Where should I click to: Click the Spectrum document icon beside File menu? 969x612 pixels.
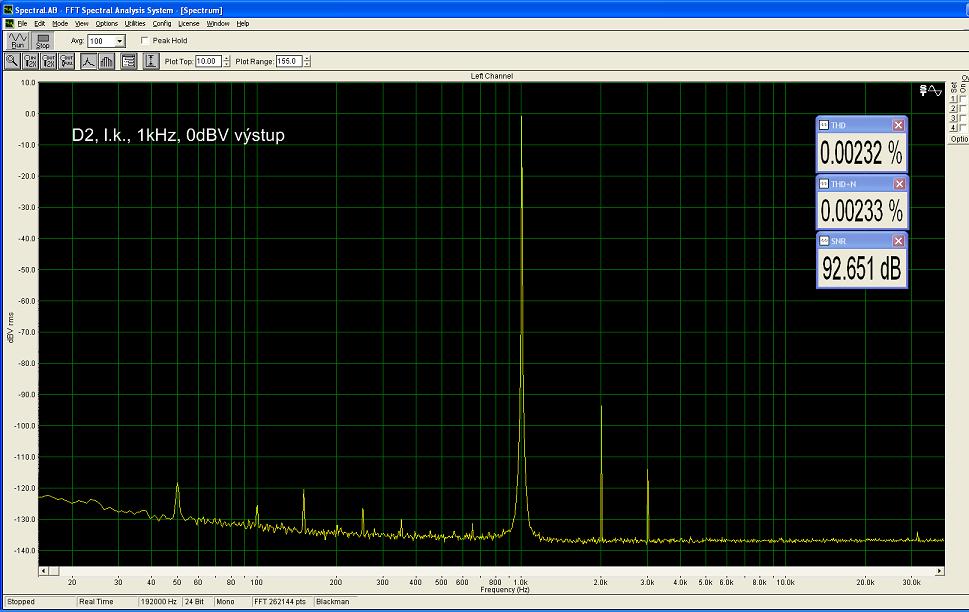click(9, 23)
